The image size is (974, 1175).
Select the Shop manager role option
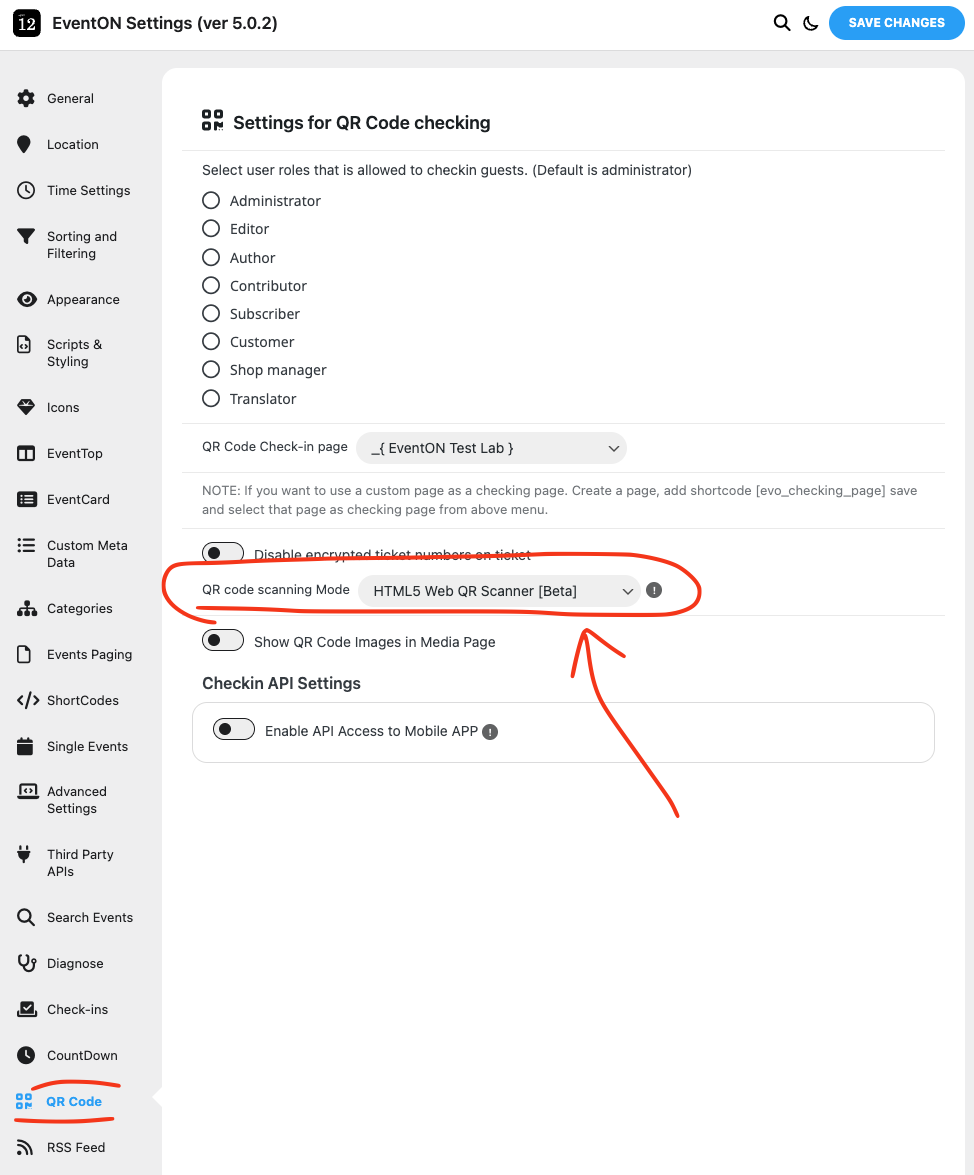211,370
